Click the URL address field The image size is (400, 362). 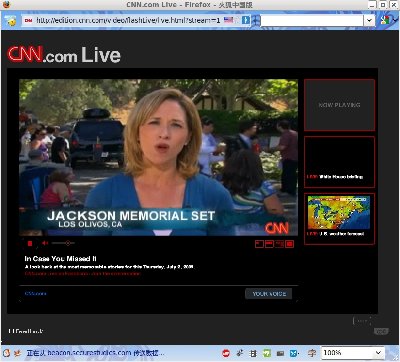(x=128, y=20)
